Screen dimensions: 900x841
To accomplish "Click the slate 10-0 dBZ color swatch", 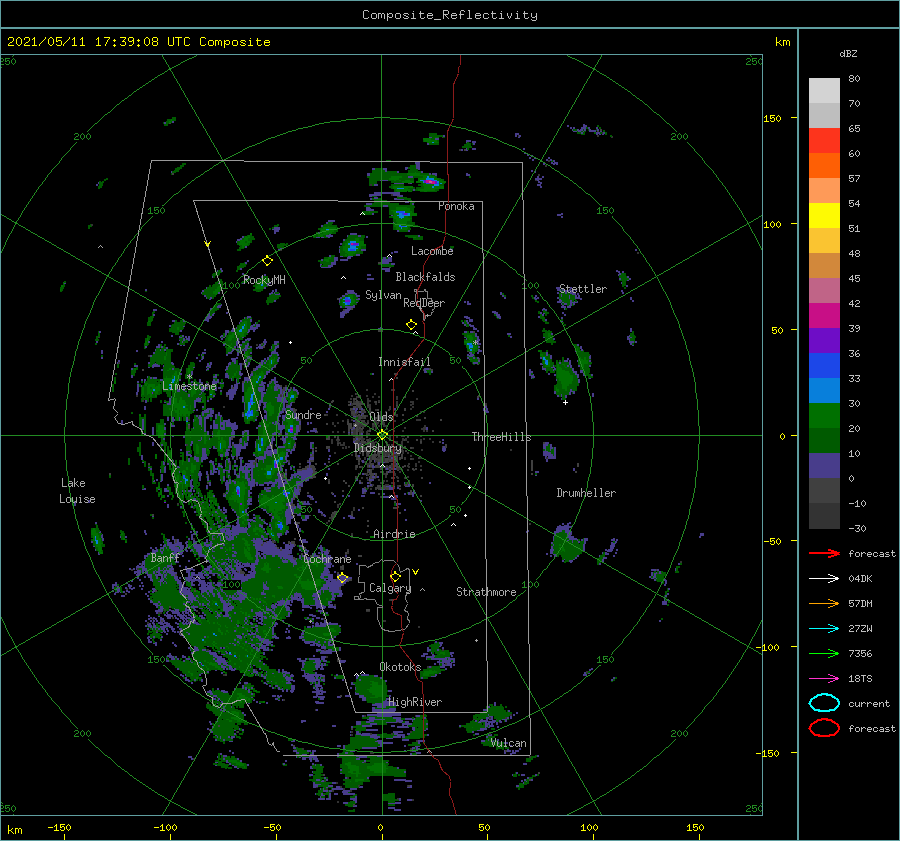I will [x=824, y=466].
